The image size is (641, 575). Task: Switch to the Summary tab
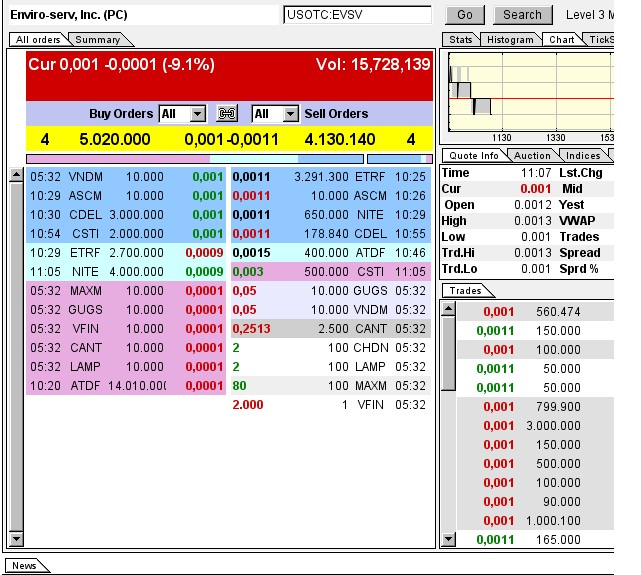coord(98,40)
